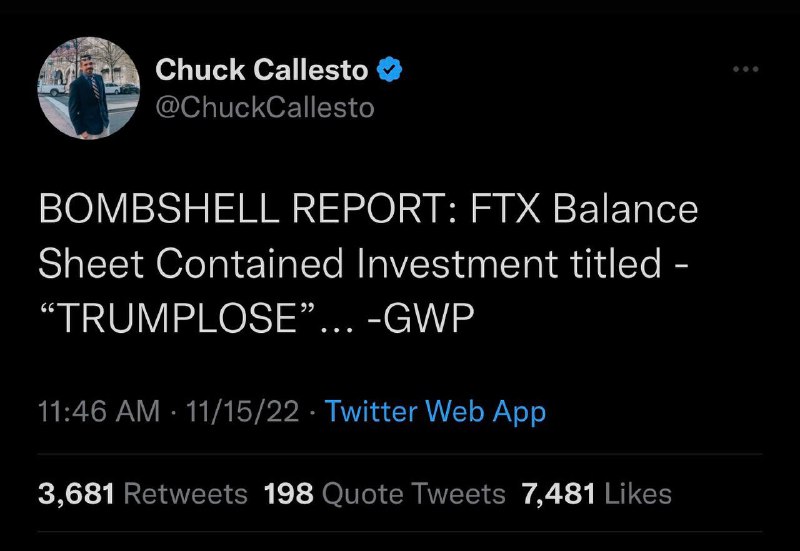Click the Sheet Contained Investment text line
800x551 pixels.
click(298, 263)
